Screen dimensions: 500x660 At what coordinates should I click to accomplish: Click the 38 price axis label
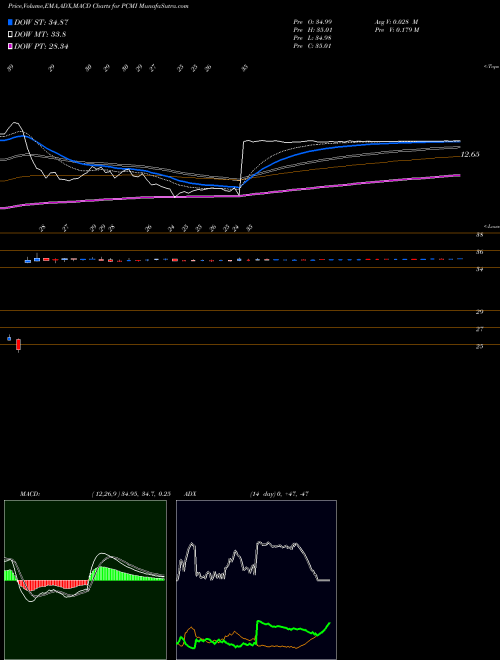[479, 235]
